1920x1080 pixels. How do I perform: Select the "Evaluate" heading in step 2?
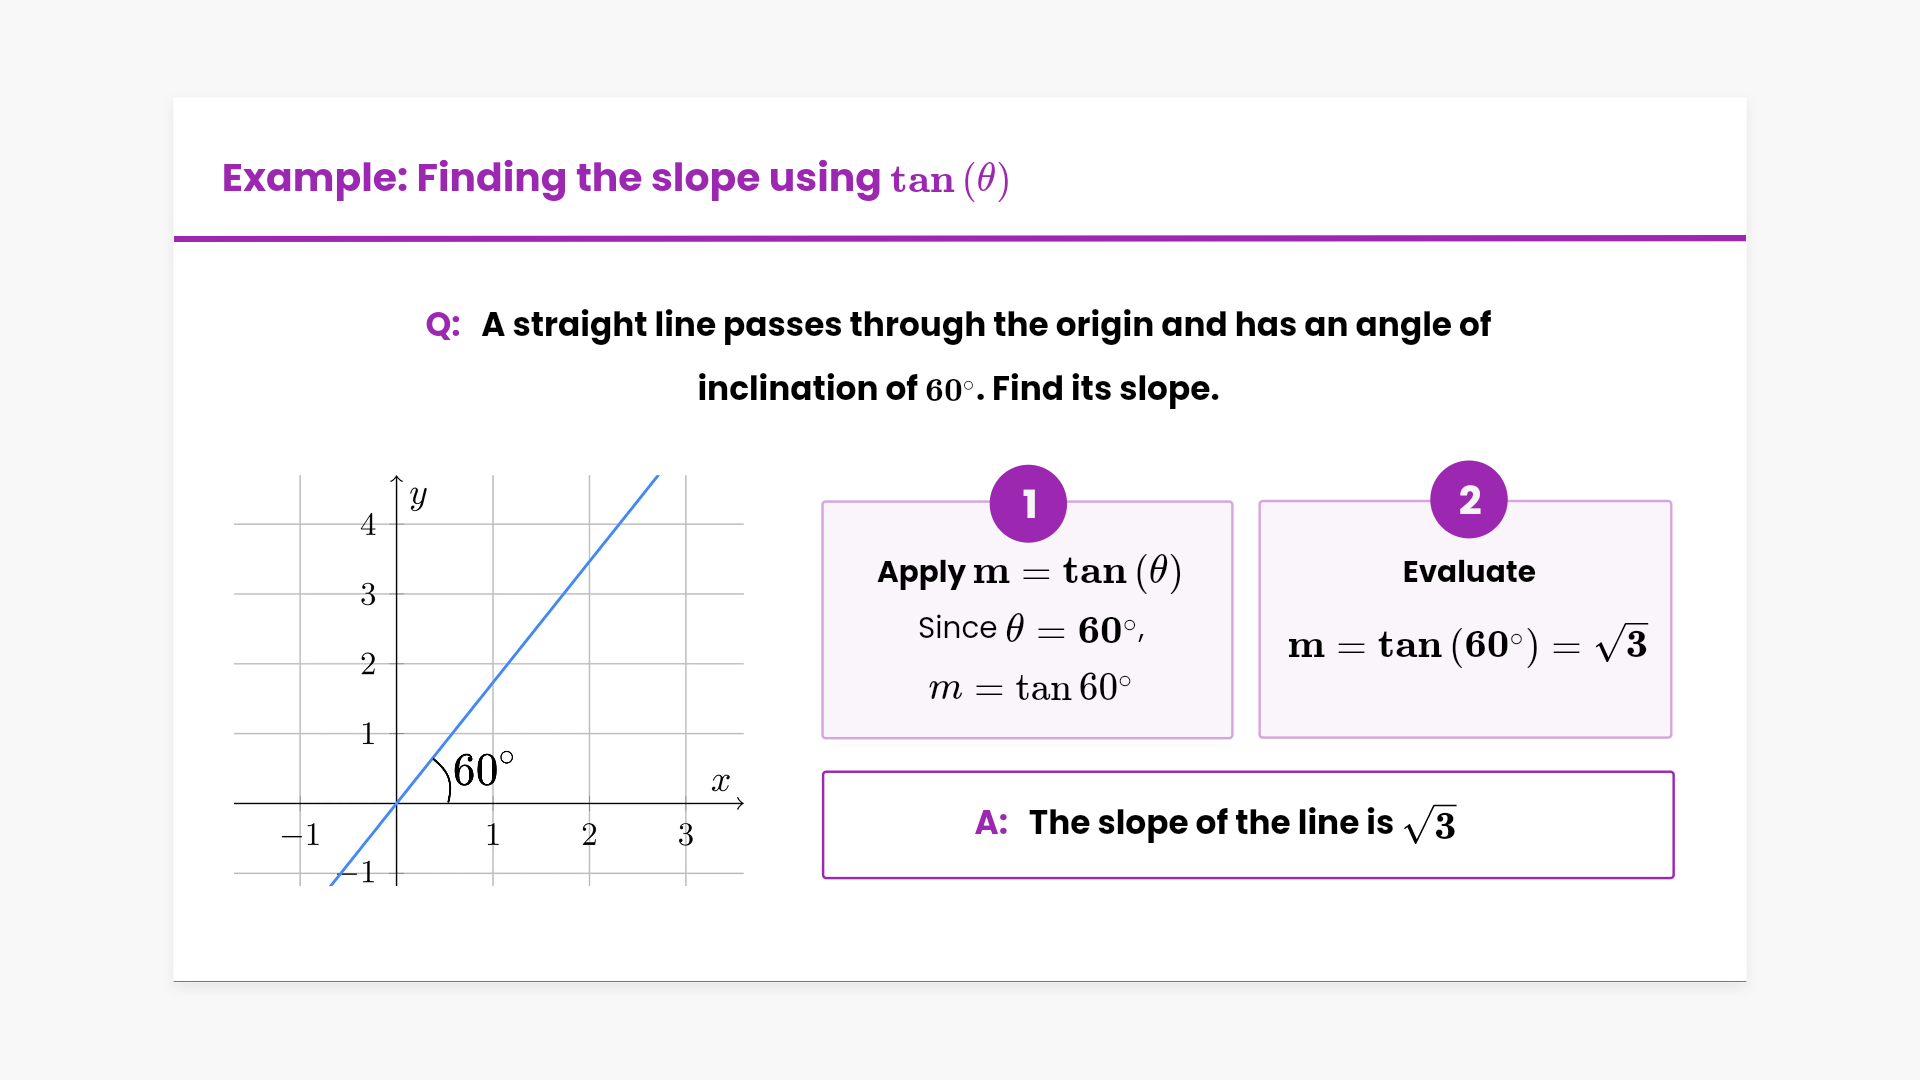tap(1468, 572)
